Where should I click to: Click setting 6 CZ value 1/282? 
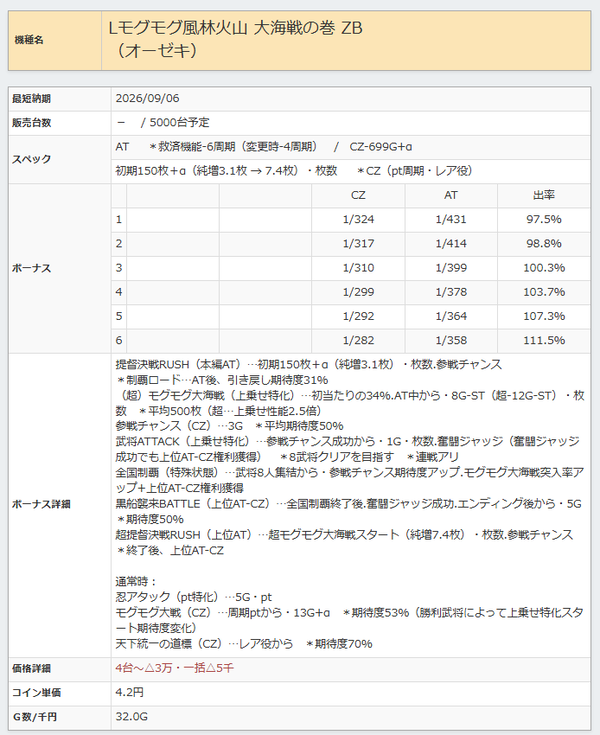pyautogui.click(x=358, y=341)
